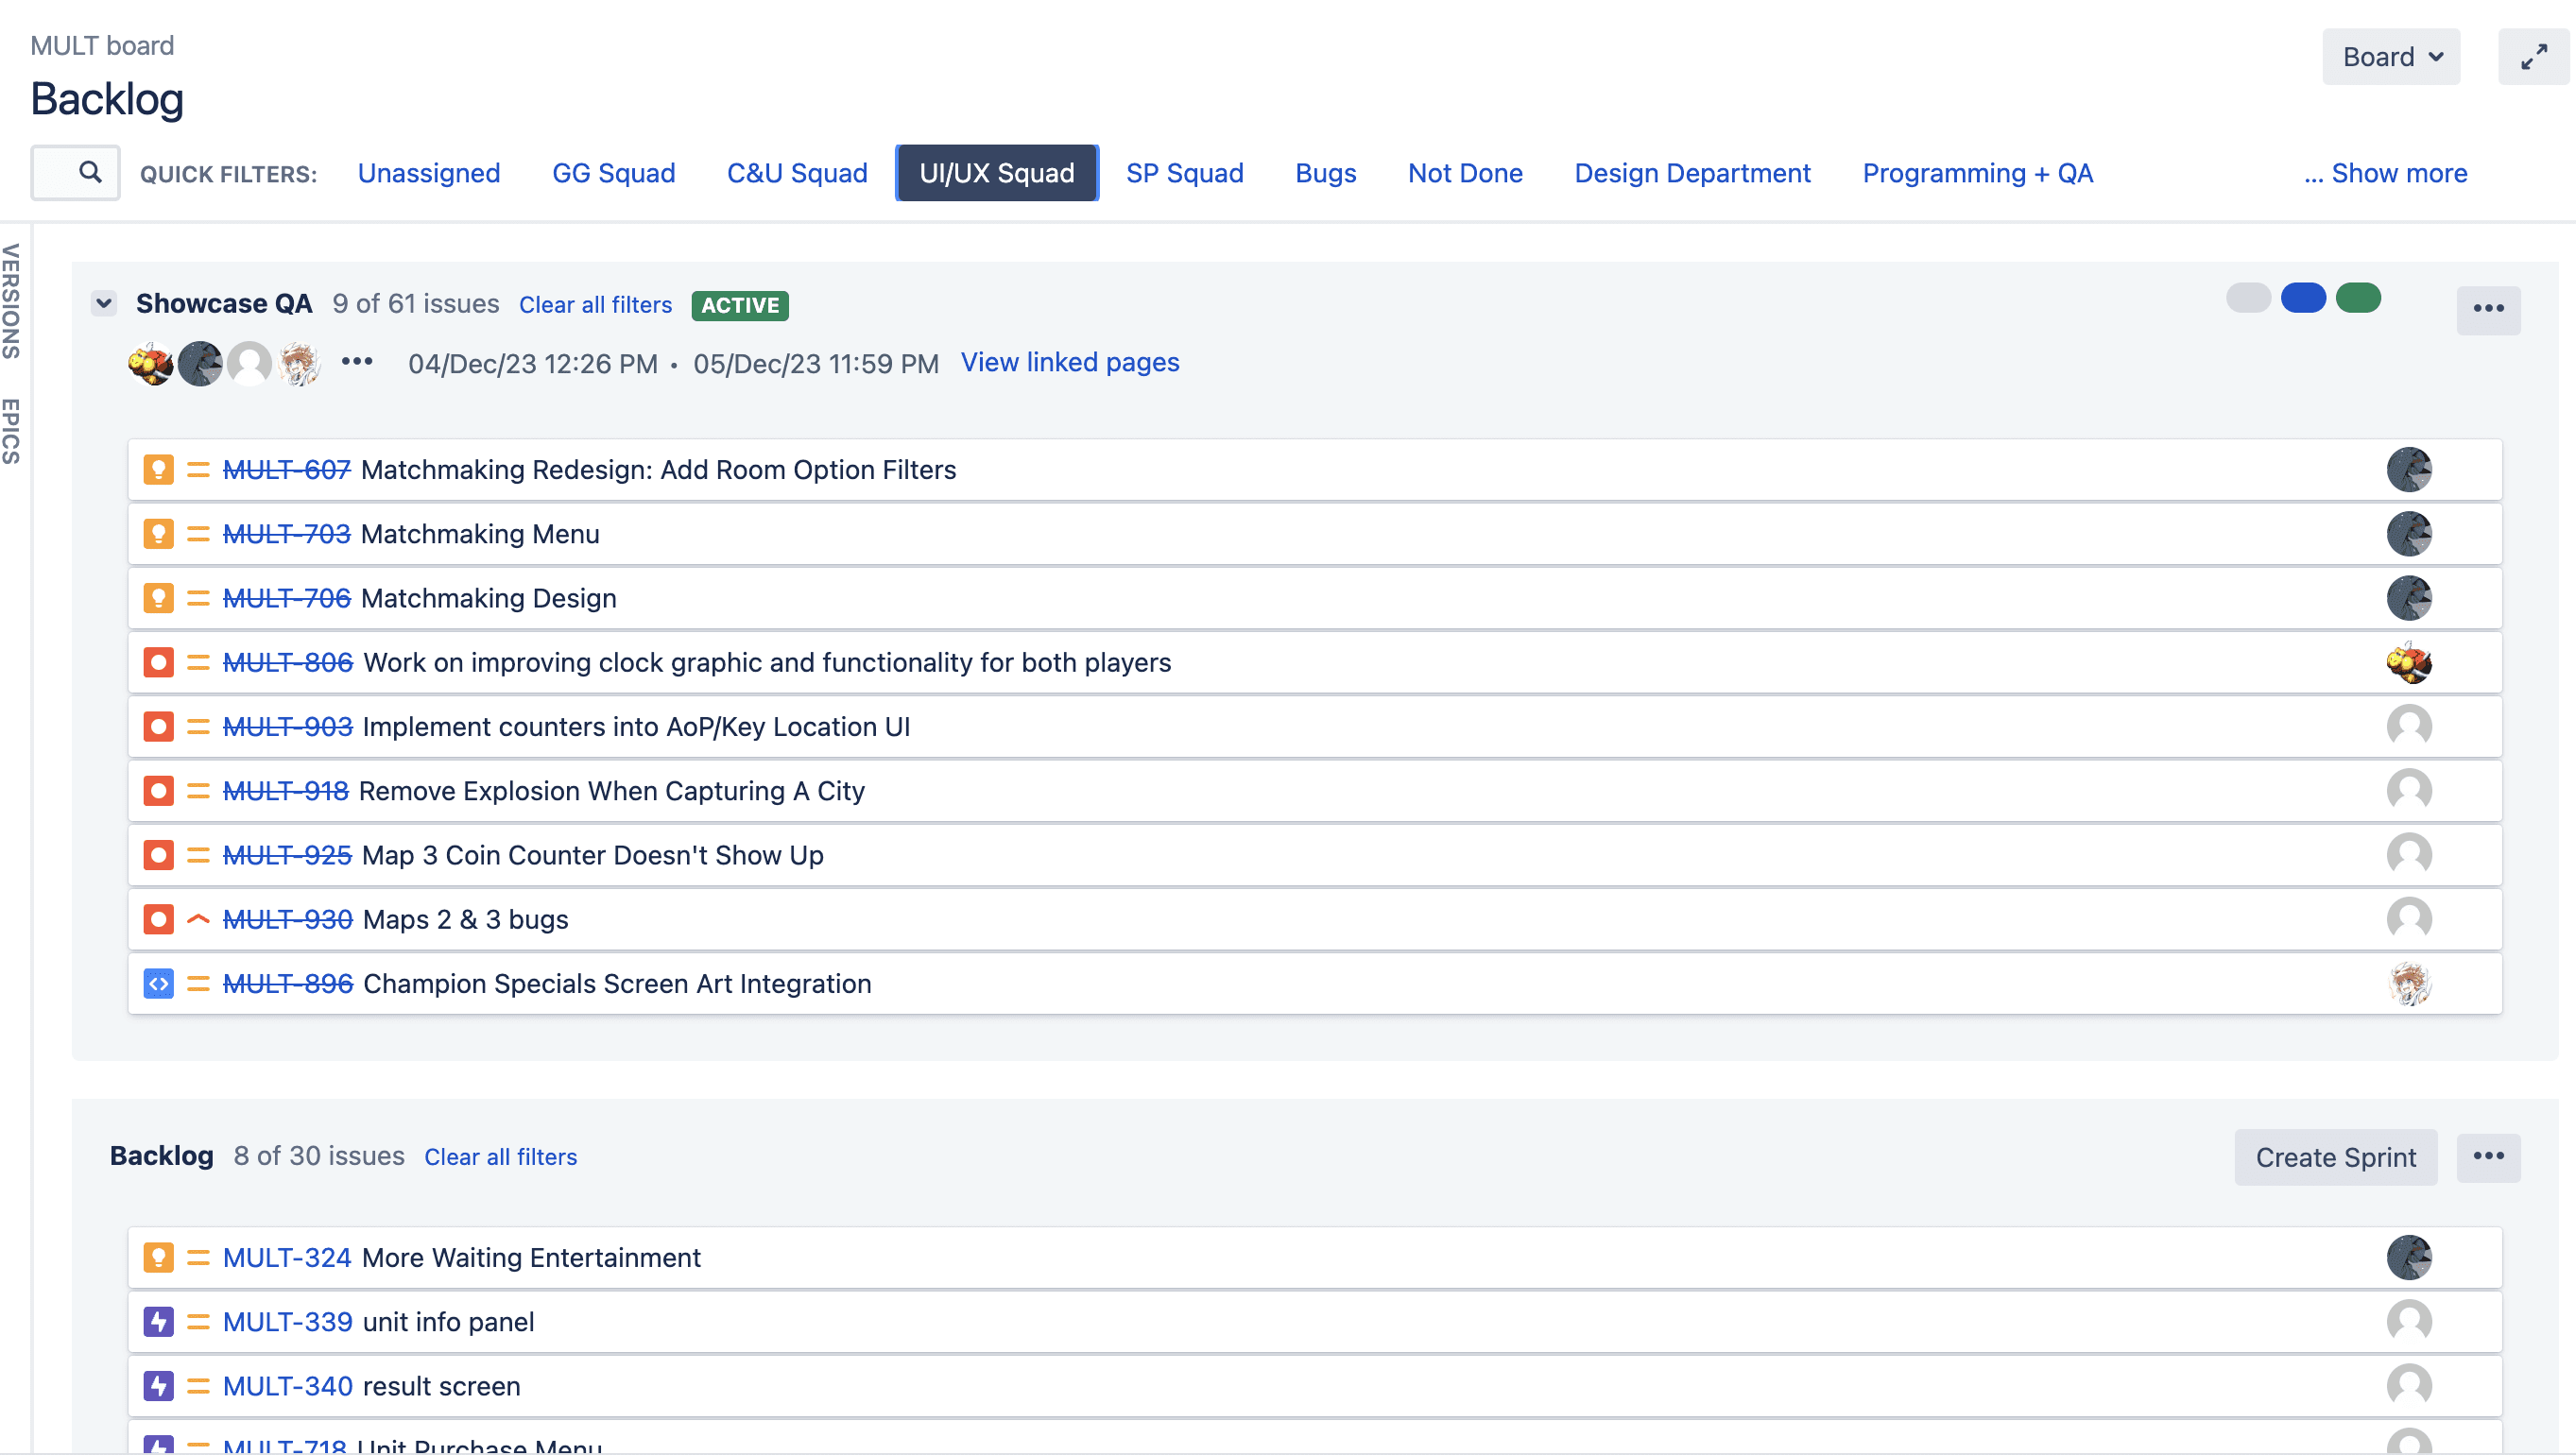
Task: Click the assignee avatar on the MULT-806 row
Action: 2408,662
